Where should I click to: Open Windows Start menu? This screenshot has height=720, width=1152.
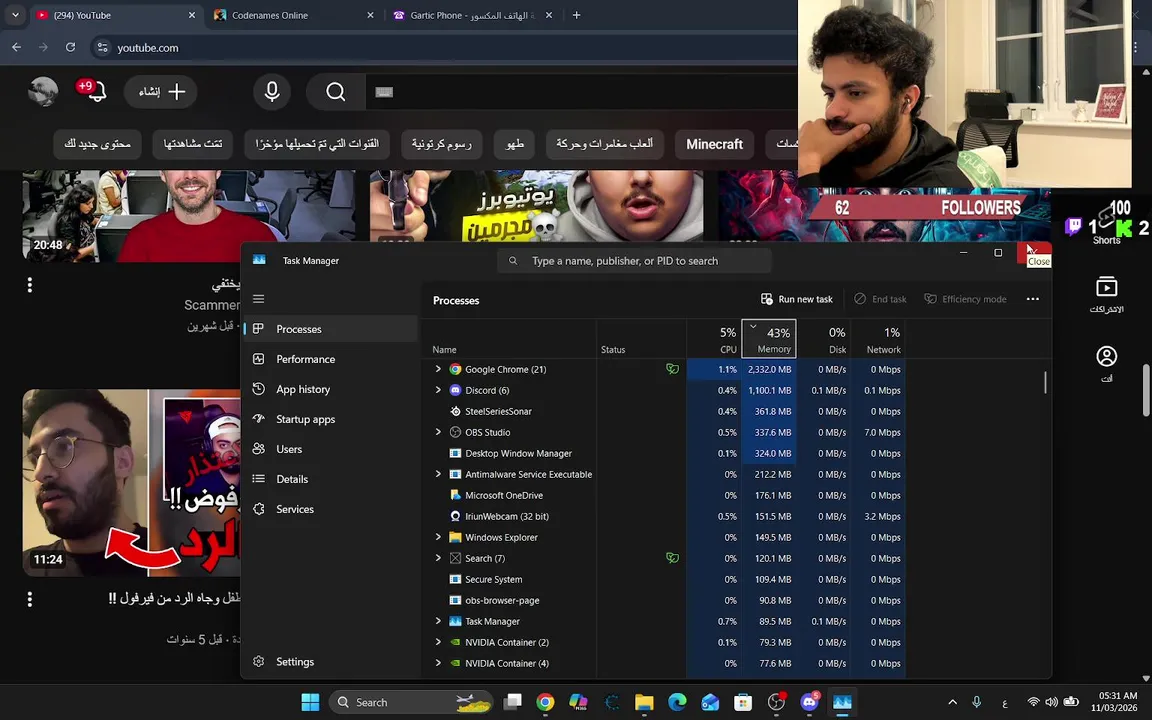pyautogui.click(x=311, y=702)
